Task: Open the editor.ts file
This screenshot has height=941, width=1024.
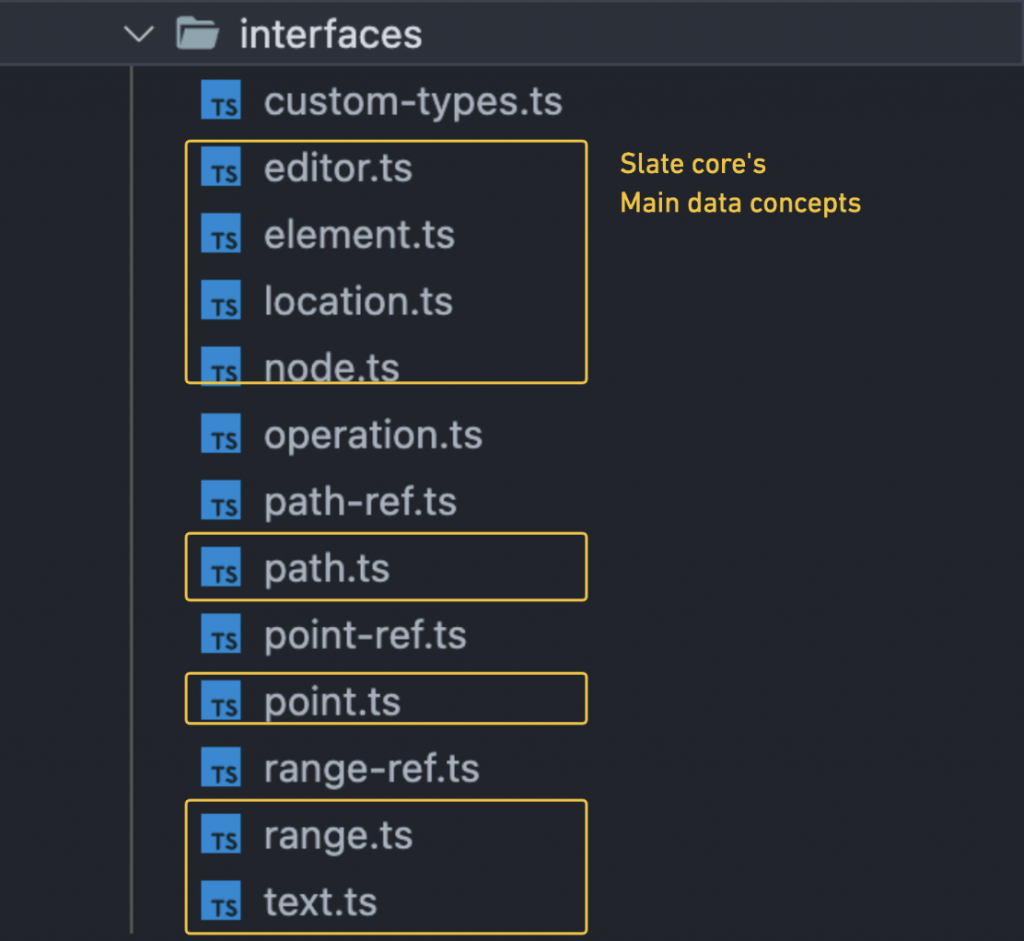Action: [337, 168]
